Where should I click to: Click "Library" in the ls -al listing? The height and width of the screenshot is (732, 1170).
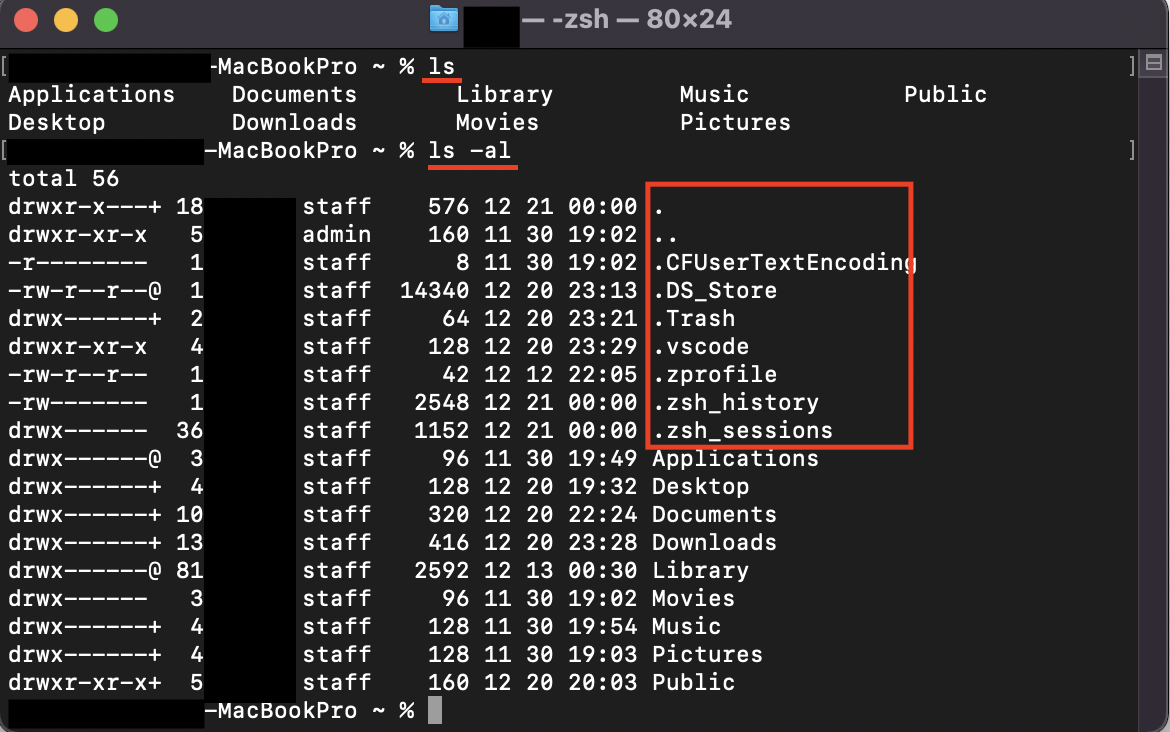[x=700, y=571]
